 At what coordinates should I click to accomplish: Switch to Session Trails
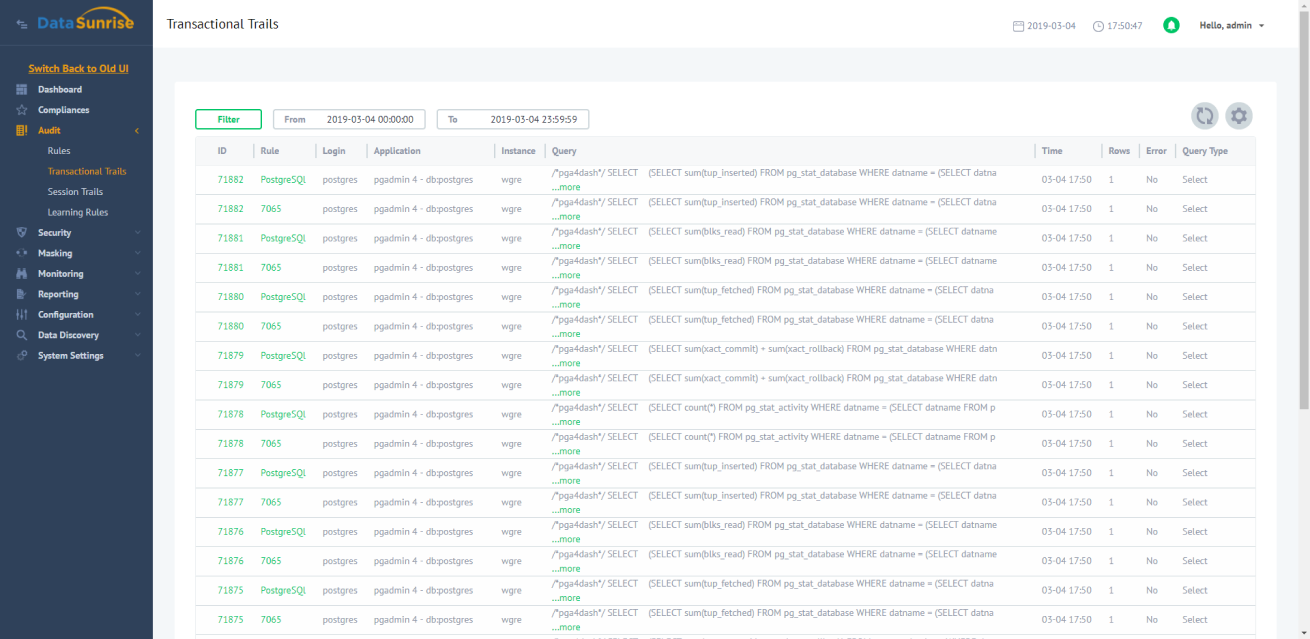click(73, 191)
